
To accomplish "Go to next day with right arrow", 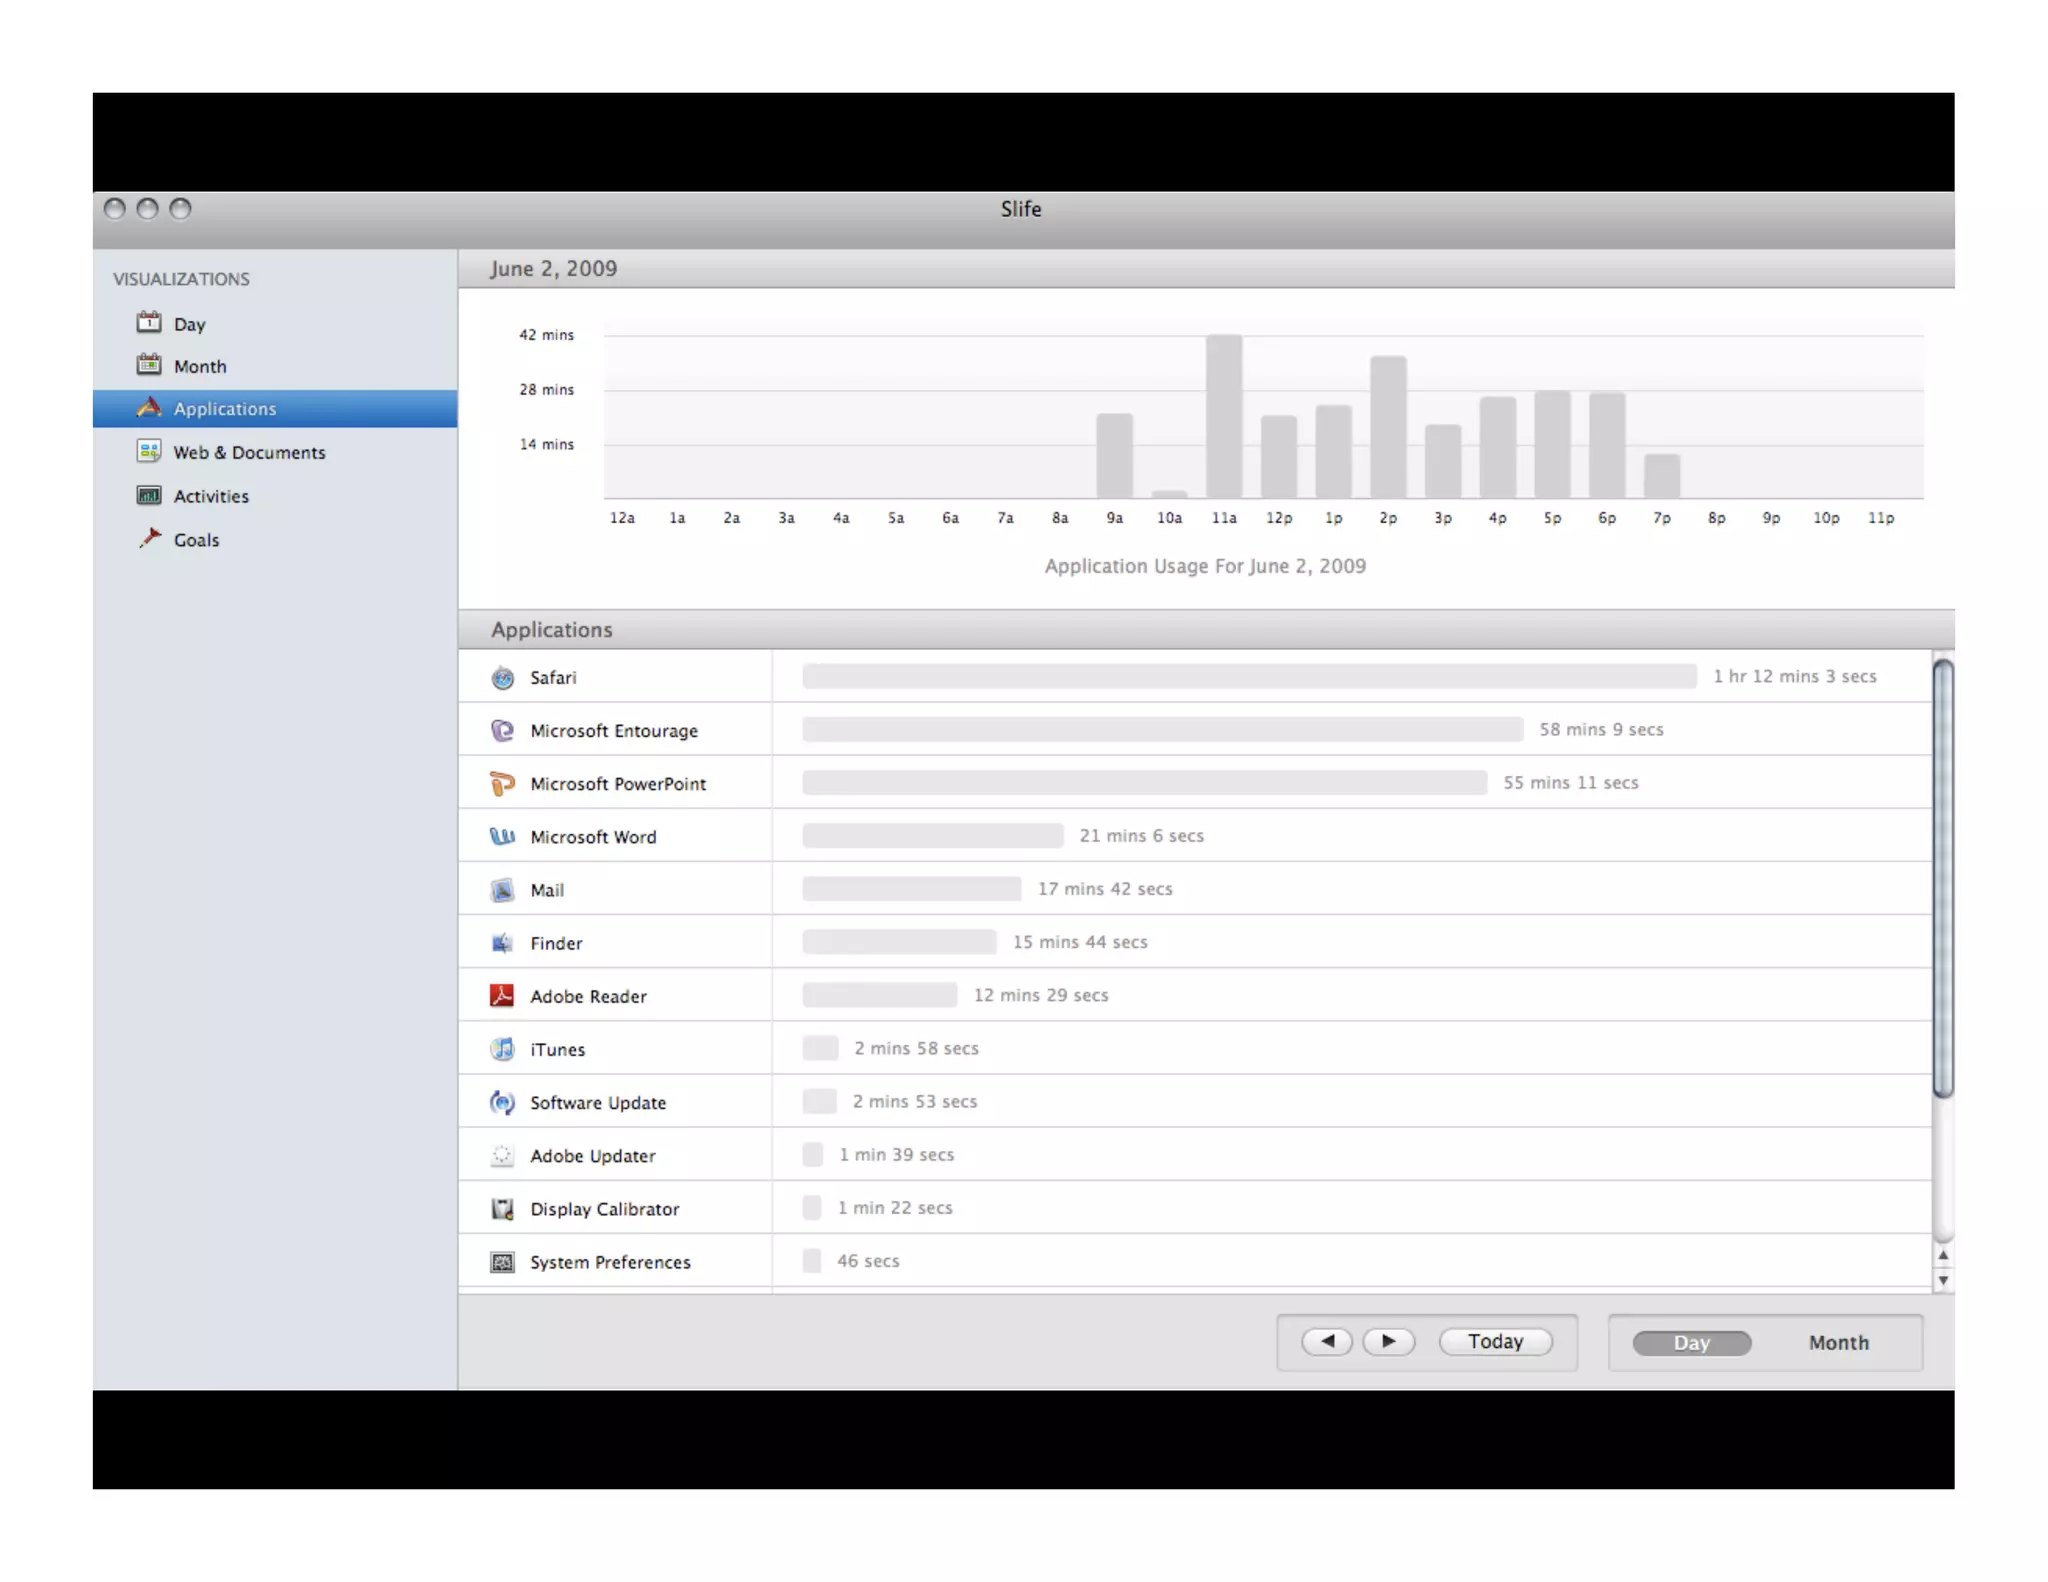I will (x=1388, y=1342).
